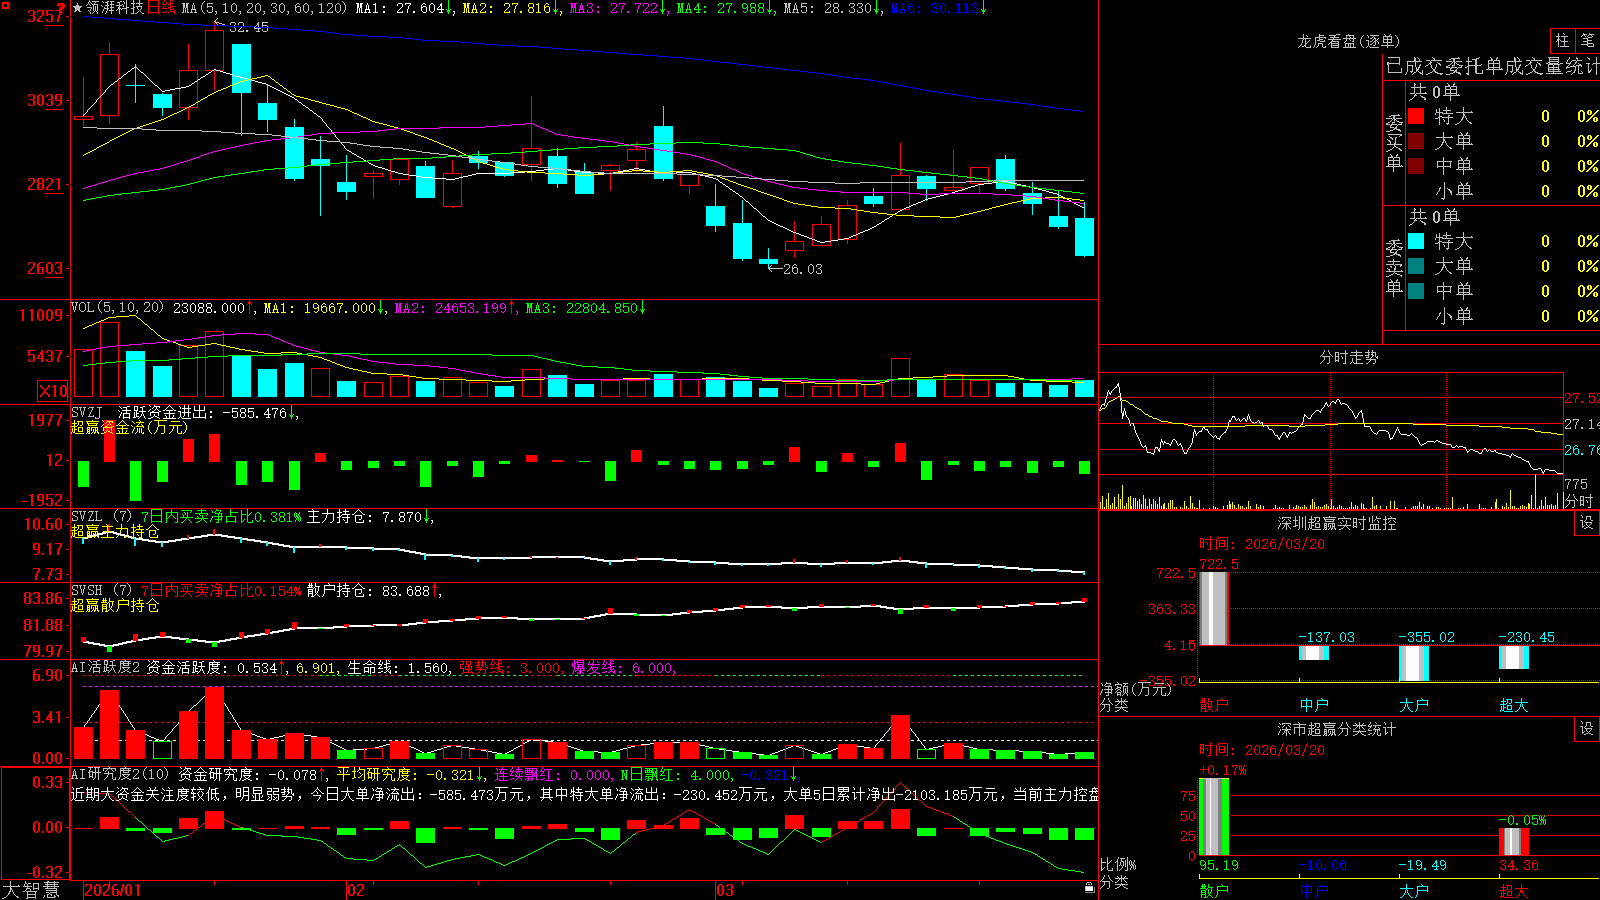Select the 超大 category in 比例 chart
The height and width of the screenshot is (900, 1600).
point(1514,891)
